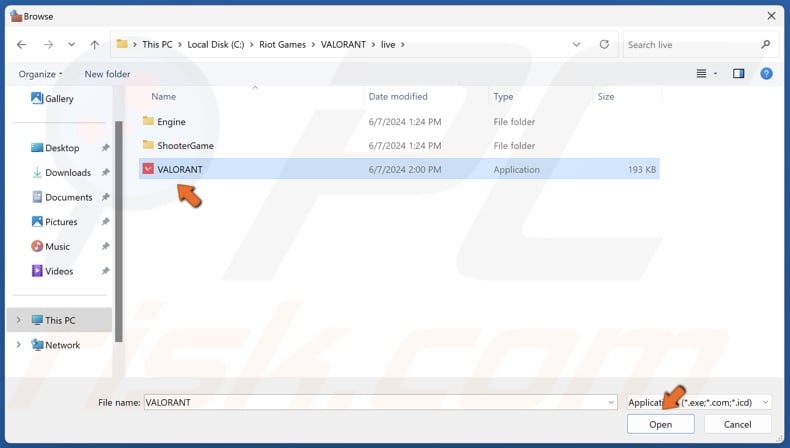Click the pin icon next to Downloads
Screen dimensions: 790x448
point(105,172)
